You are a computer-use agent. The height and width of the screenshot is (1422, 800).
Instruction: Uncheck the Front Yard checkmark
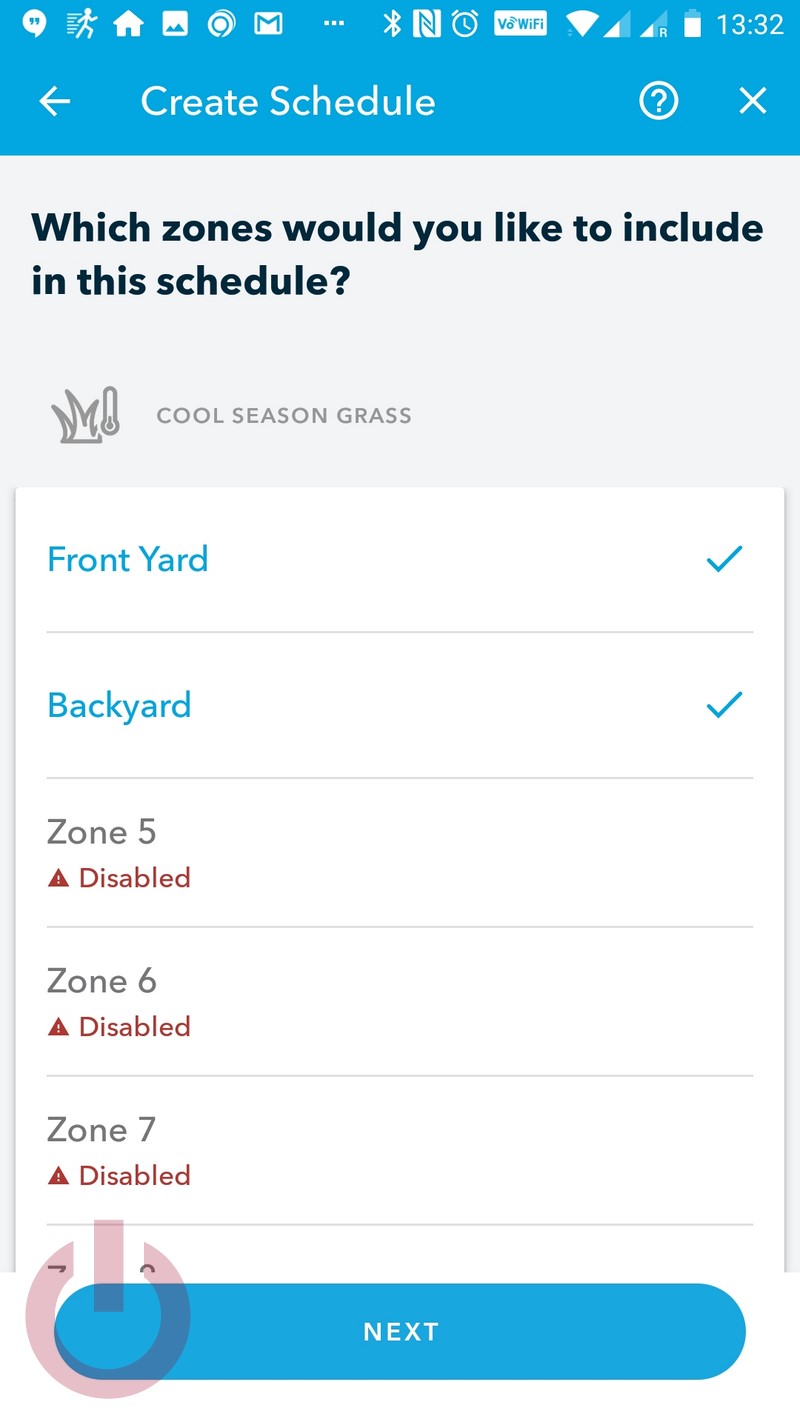coord(724,559)
